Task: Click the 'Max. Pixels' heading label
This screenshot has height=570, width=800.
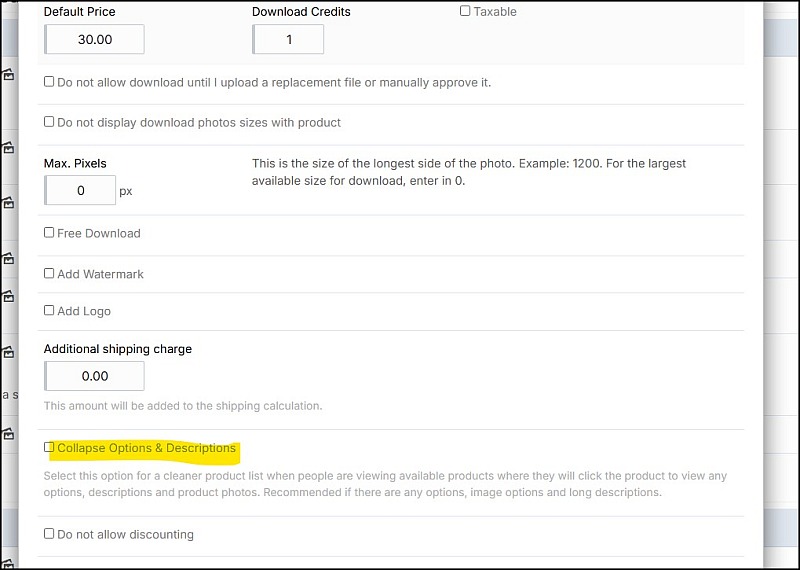Action: click(75, 163)
